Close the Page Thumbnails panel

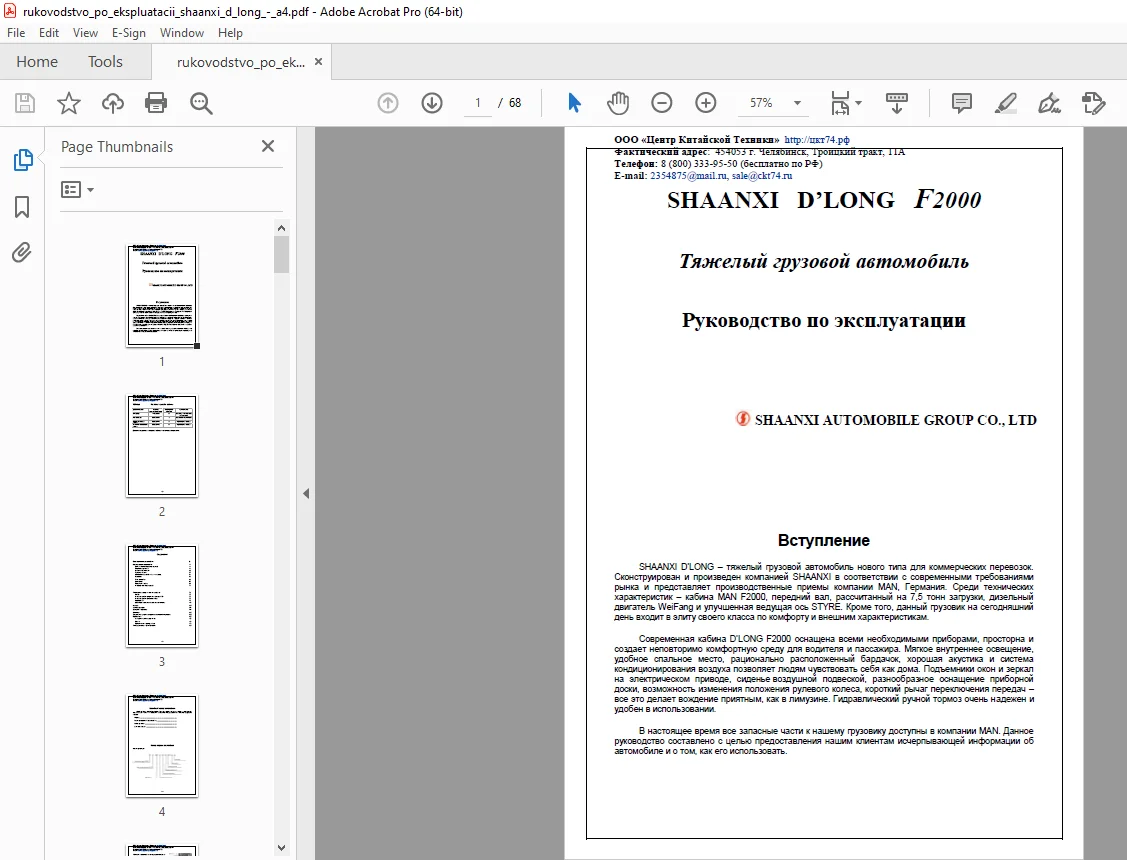(268, 147)
